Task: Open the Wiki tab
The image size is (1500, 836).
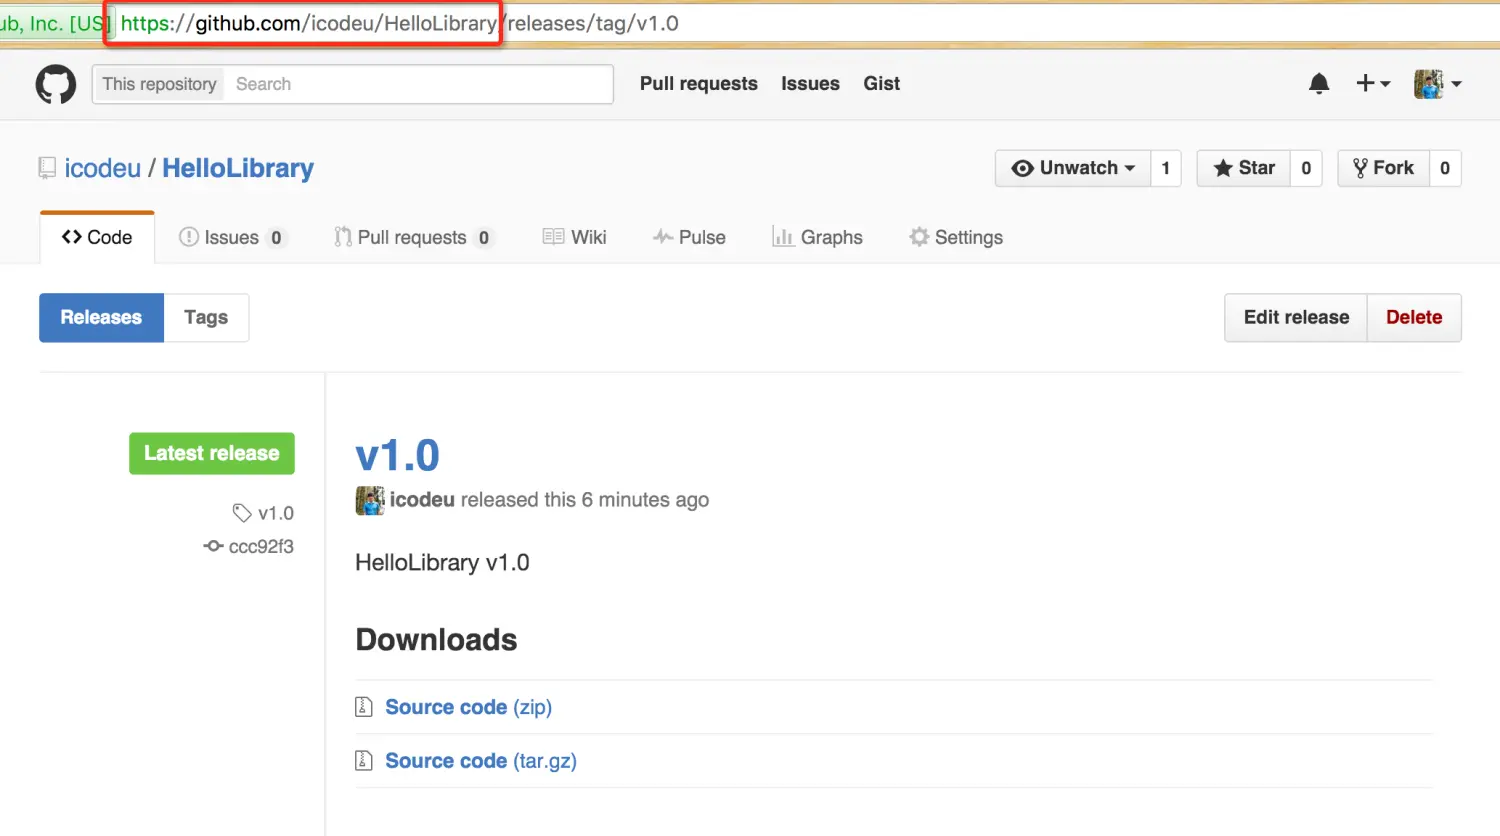Action: 575,237
